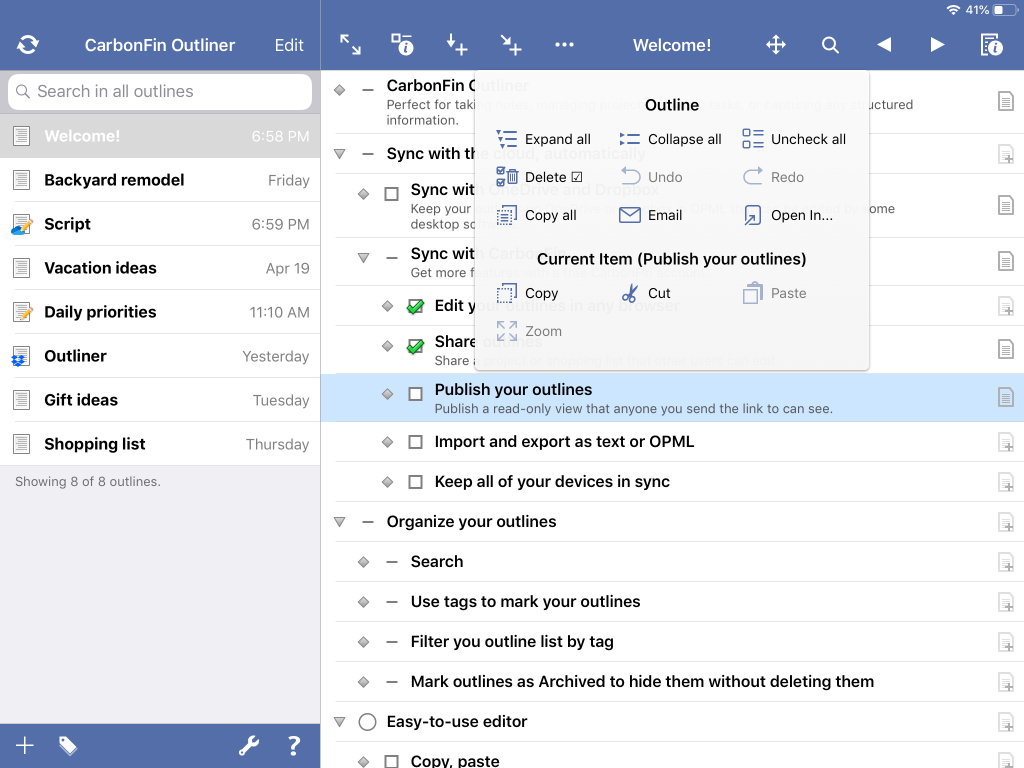Open note for Publish your outlines row

tap(1006, 397)
